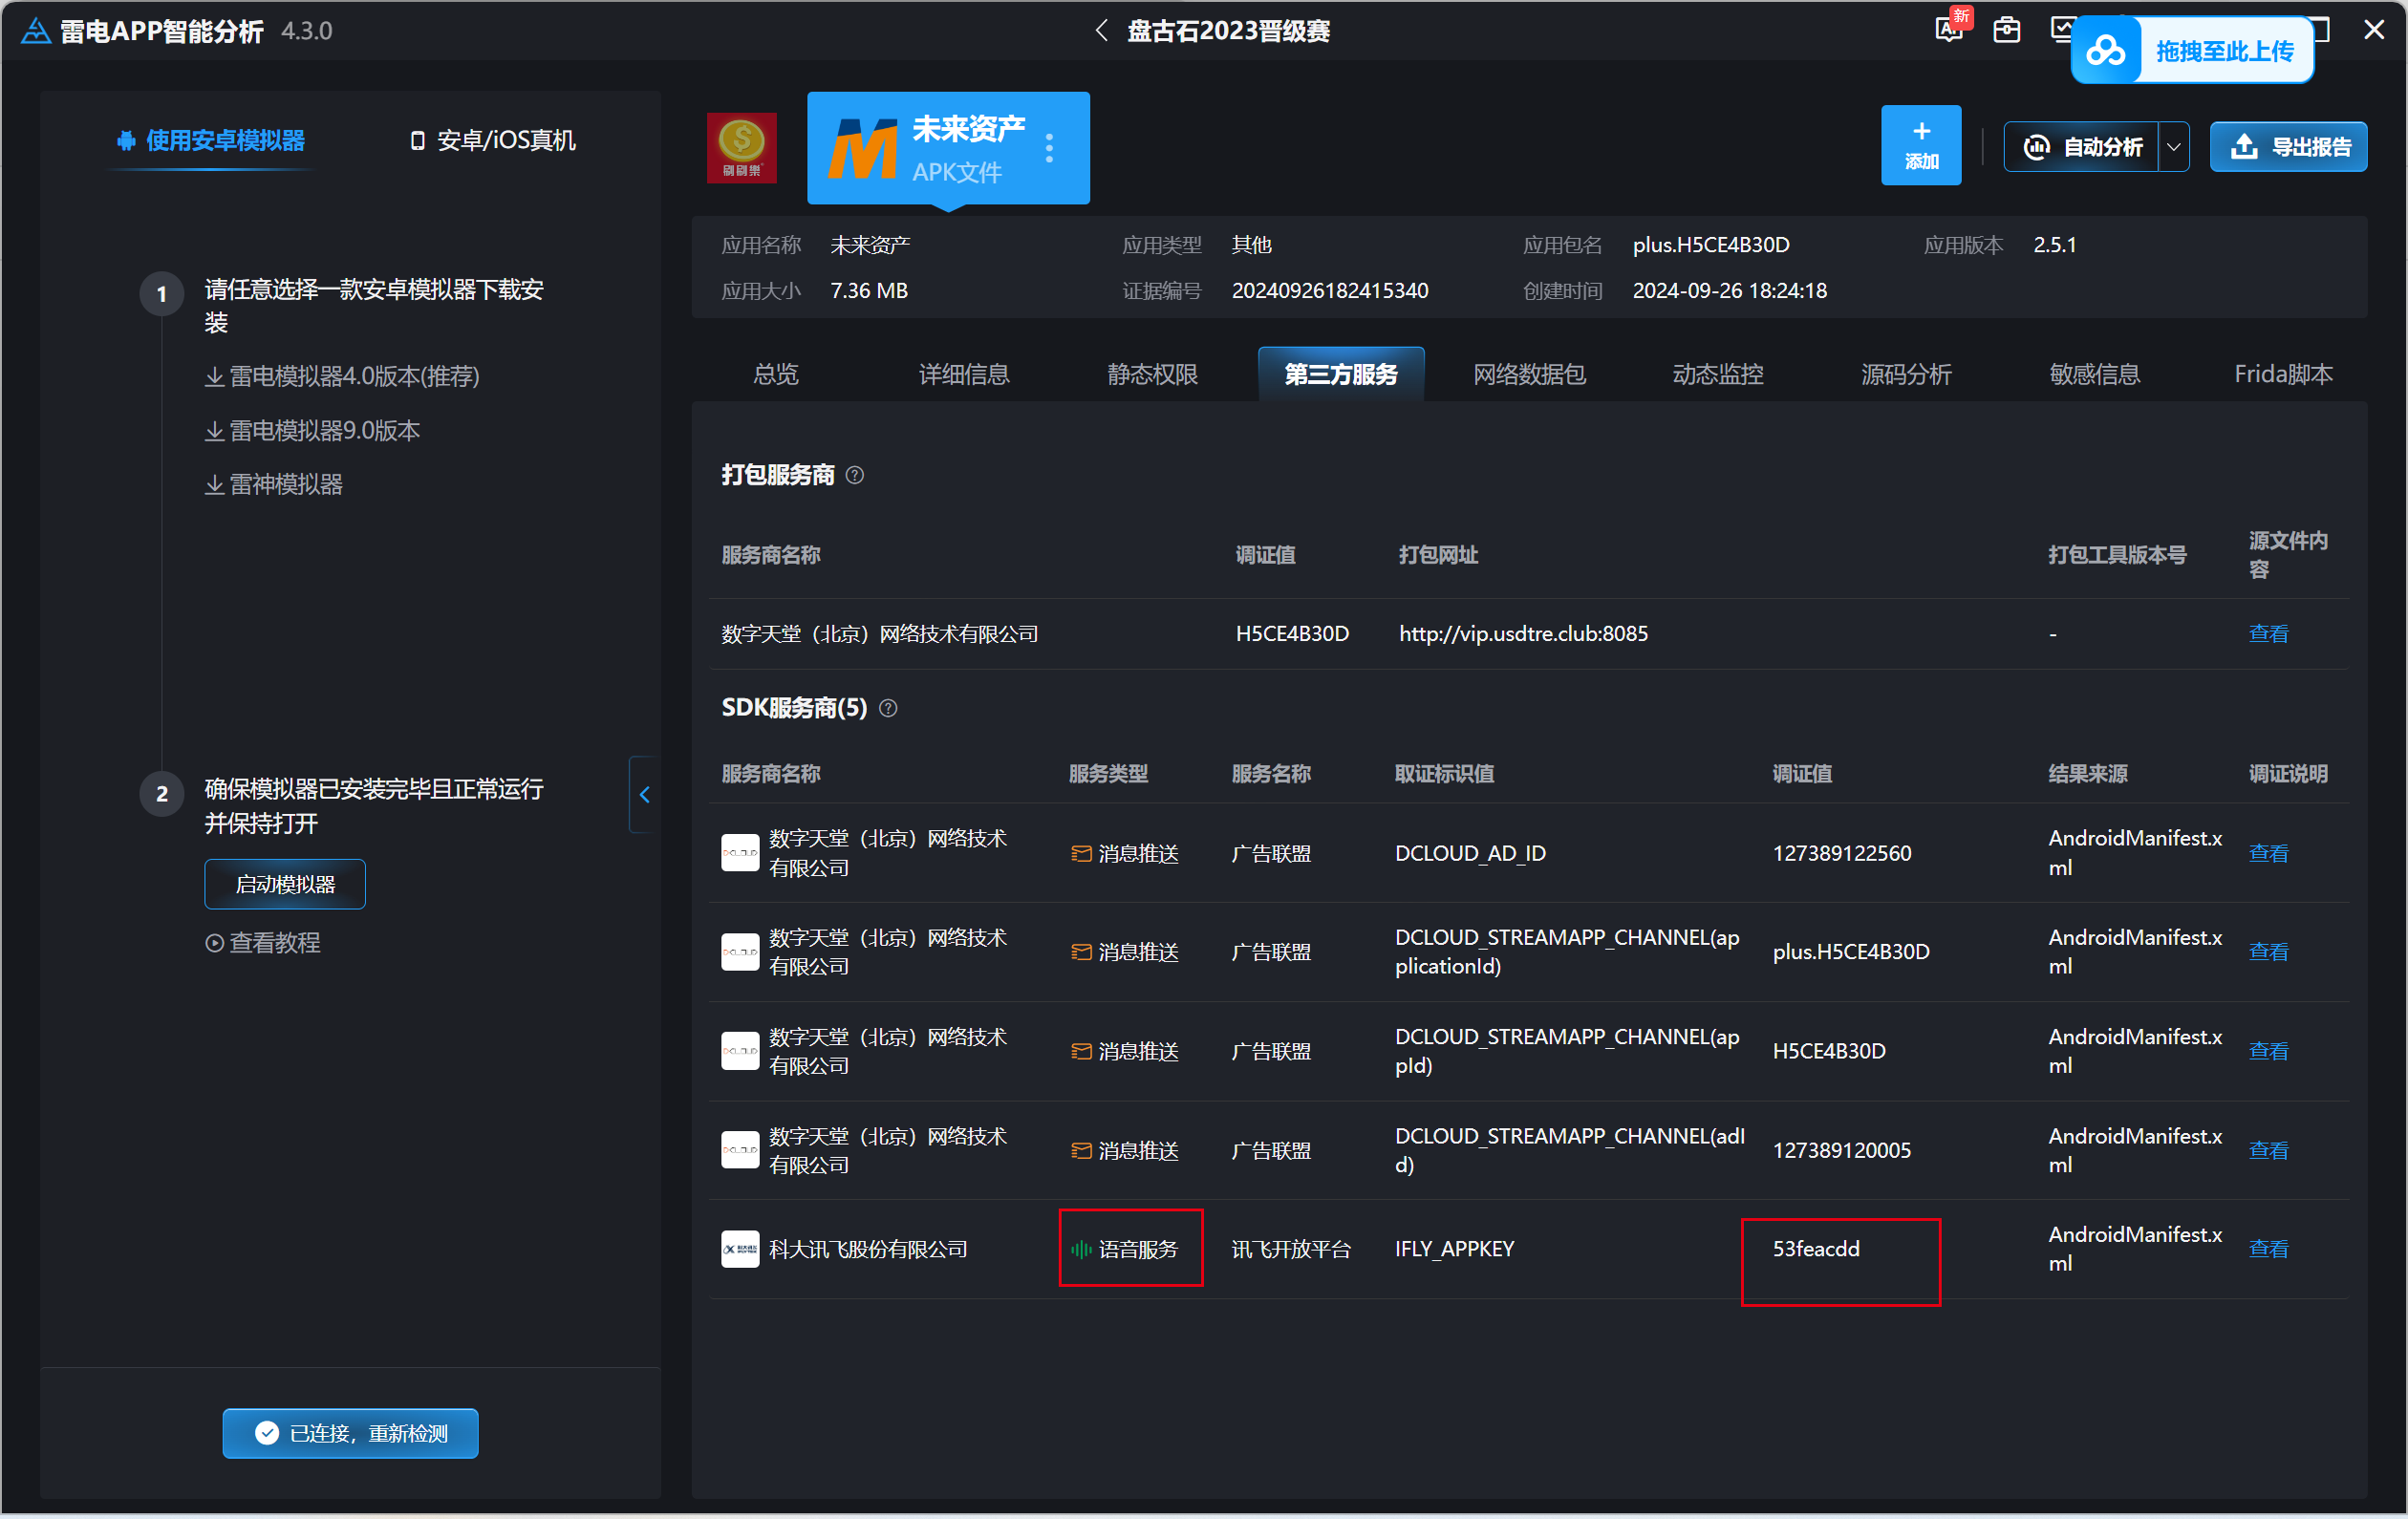2408x1519 pixels.
Task: Expand the 自动分析 dropdown arrow
Action: tap(2173, 147)
